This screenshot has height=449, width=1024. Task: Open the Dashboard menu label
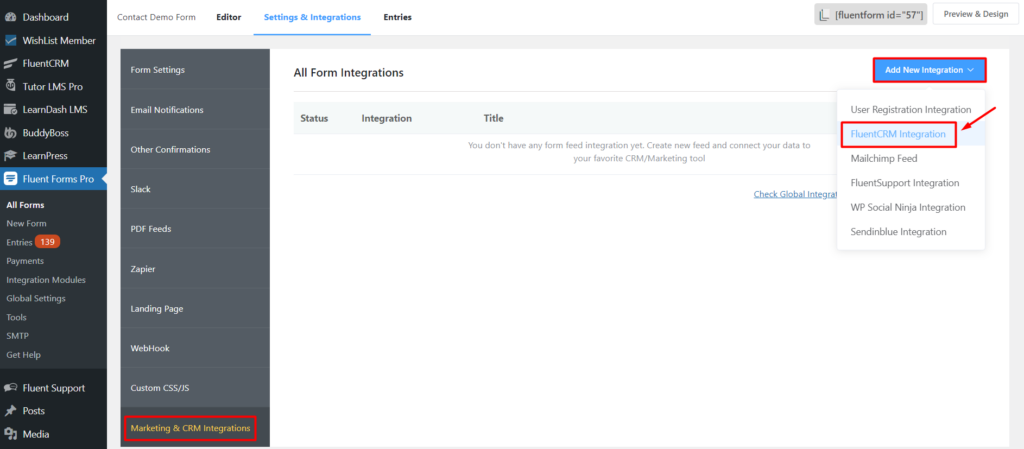click(48, 17)
